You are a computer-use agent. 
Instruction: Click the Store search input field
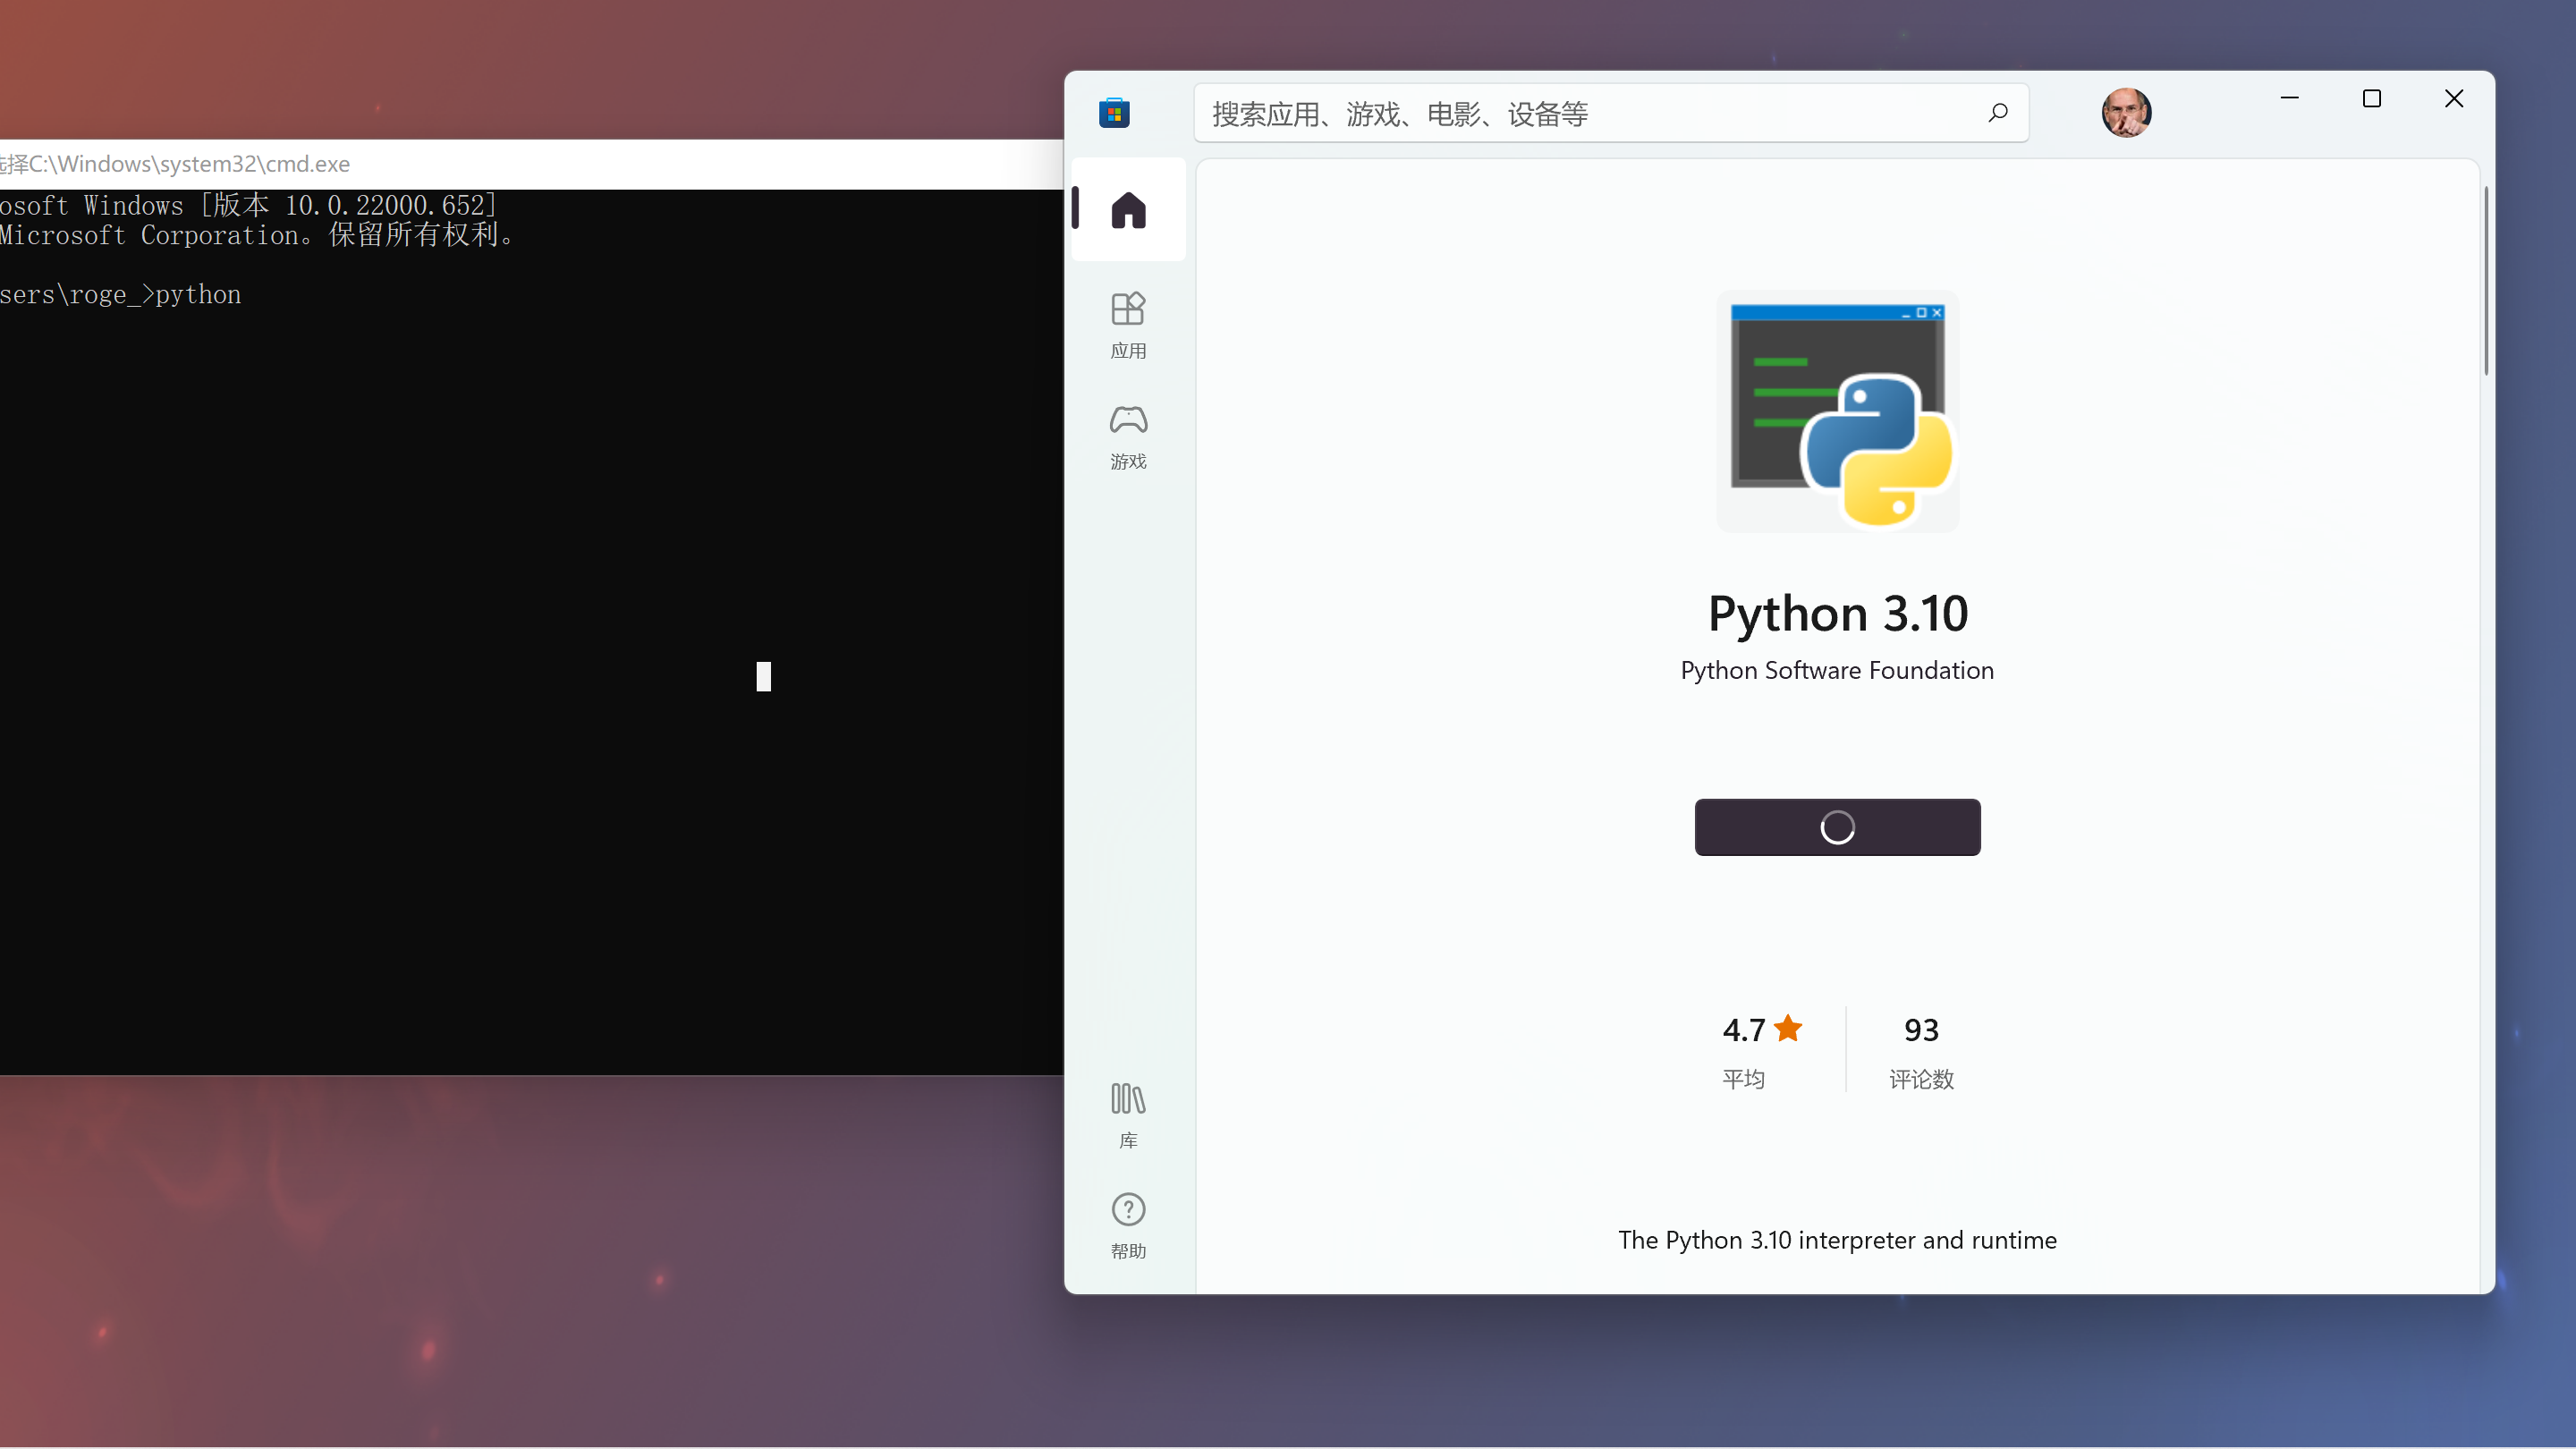pyautogui.click(x=1611, y=113)
